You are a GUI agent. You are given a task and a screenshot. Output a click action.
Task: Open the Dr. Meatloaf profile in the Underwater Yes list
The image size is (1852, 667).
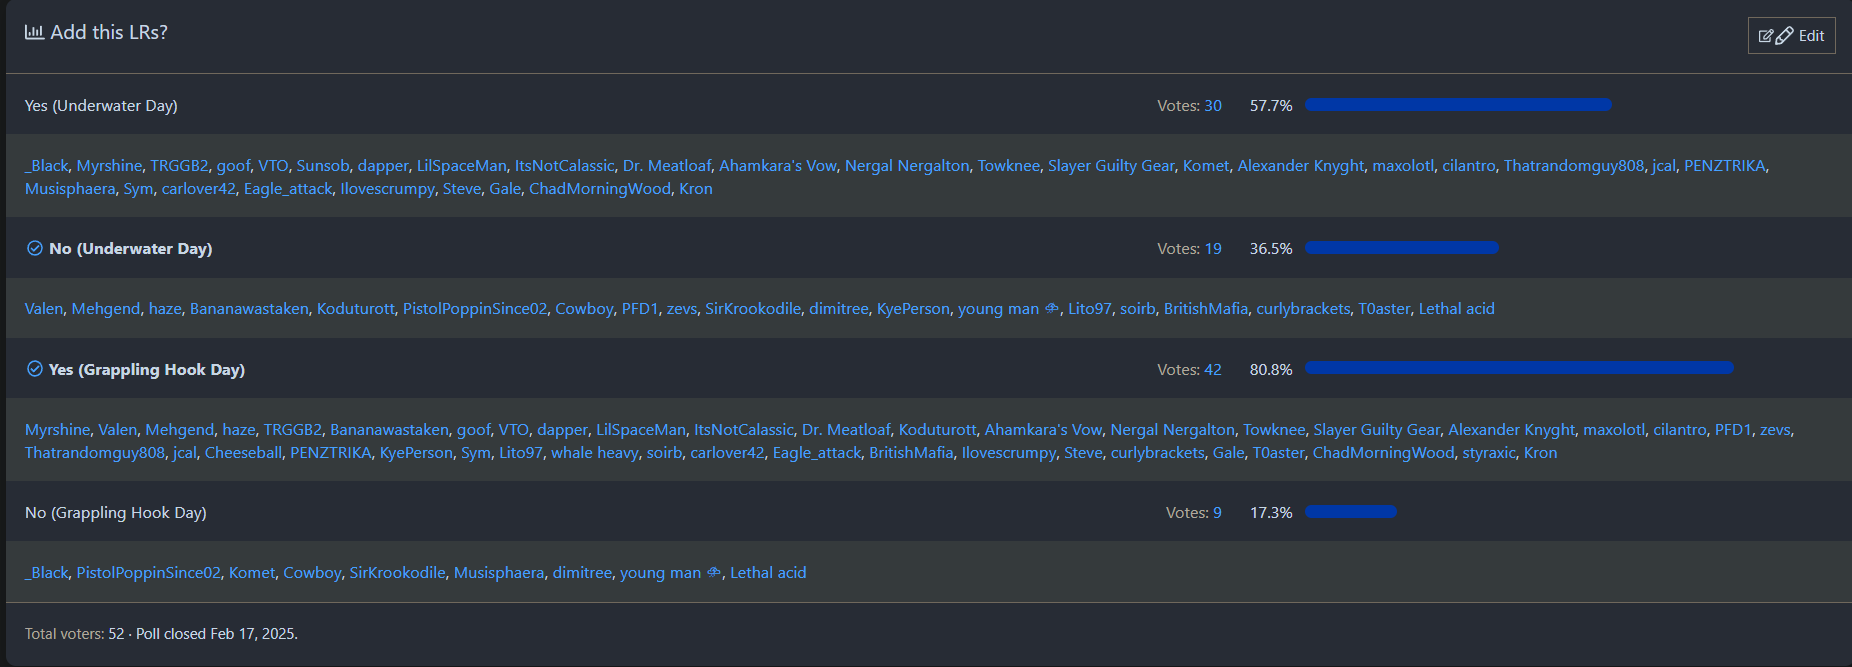point(666,166)
